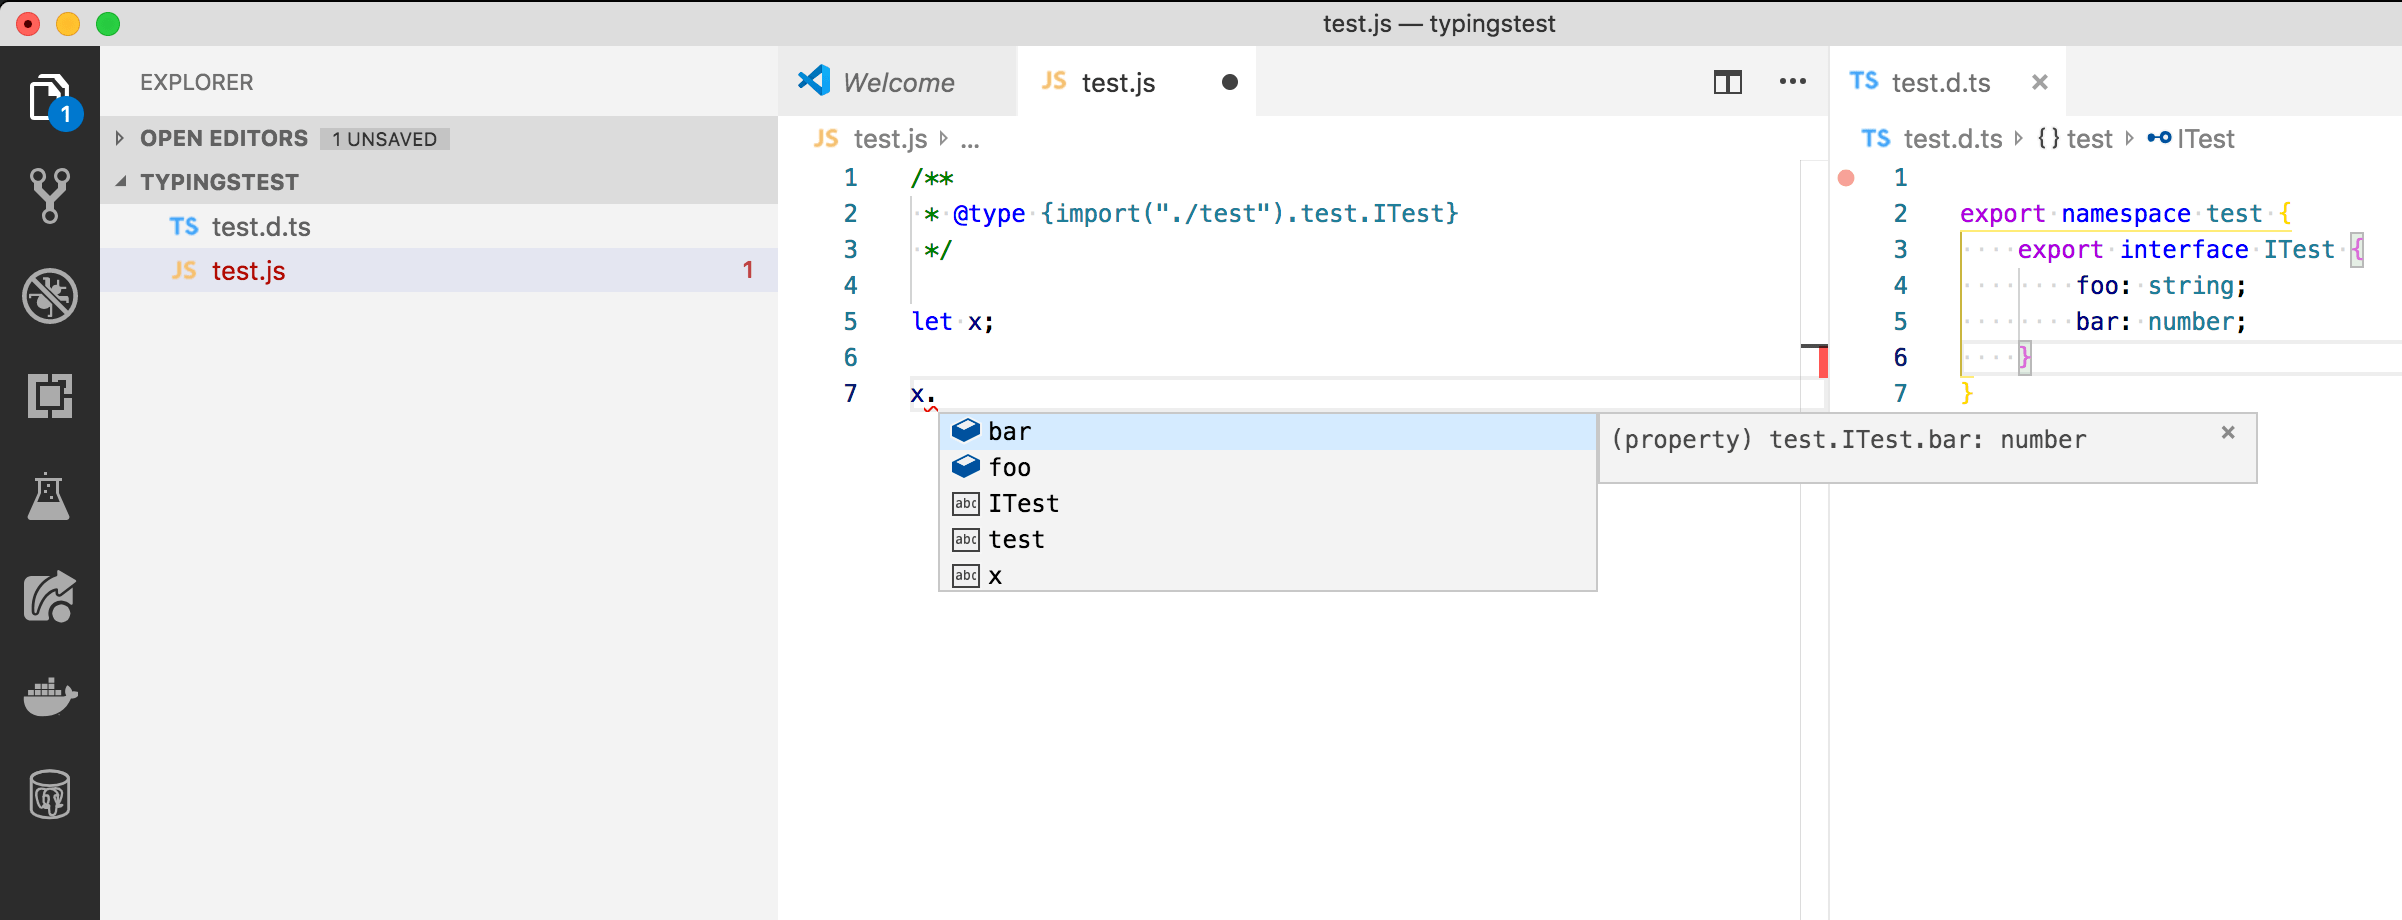Open the Debug view
Image resolution: width=2402 pixels, height=920 pixels.
[x=50, y=296]
